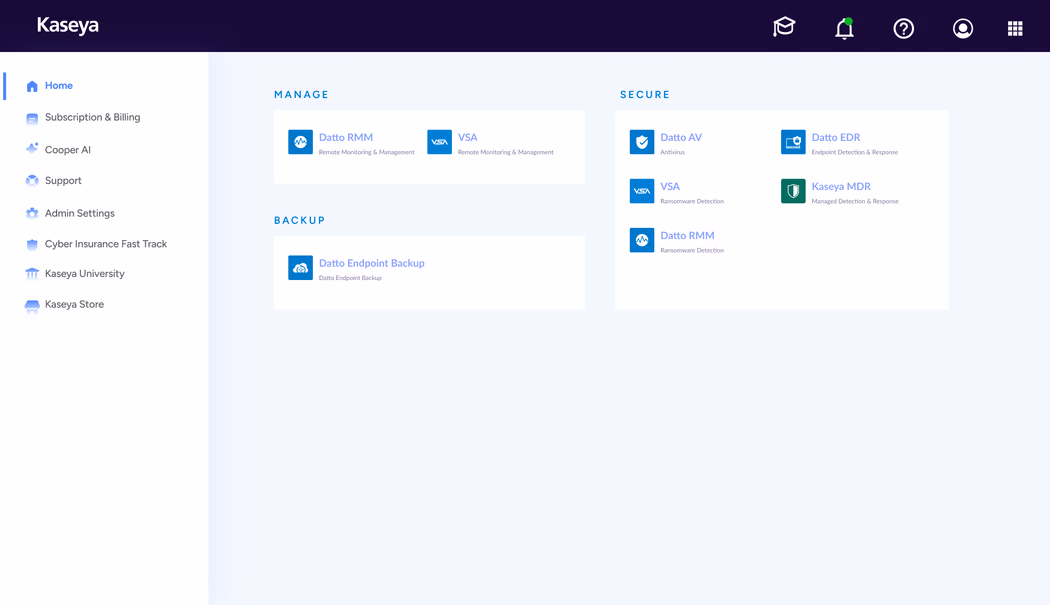Click the Home house icon in sidebar
The image size is (1050, 605).
tap(32, 86)
